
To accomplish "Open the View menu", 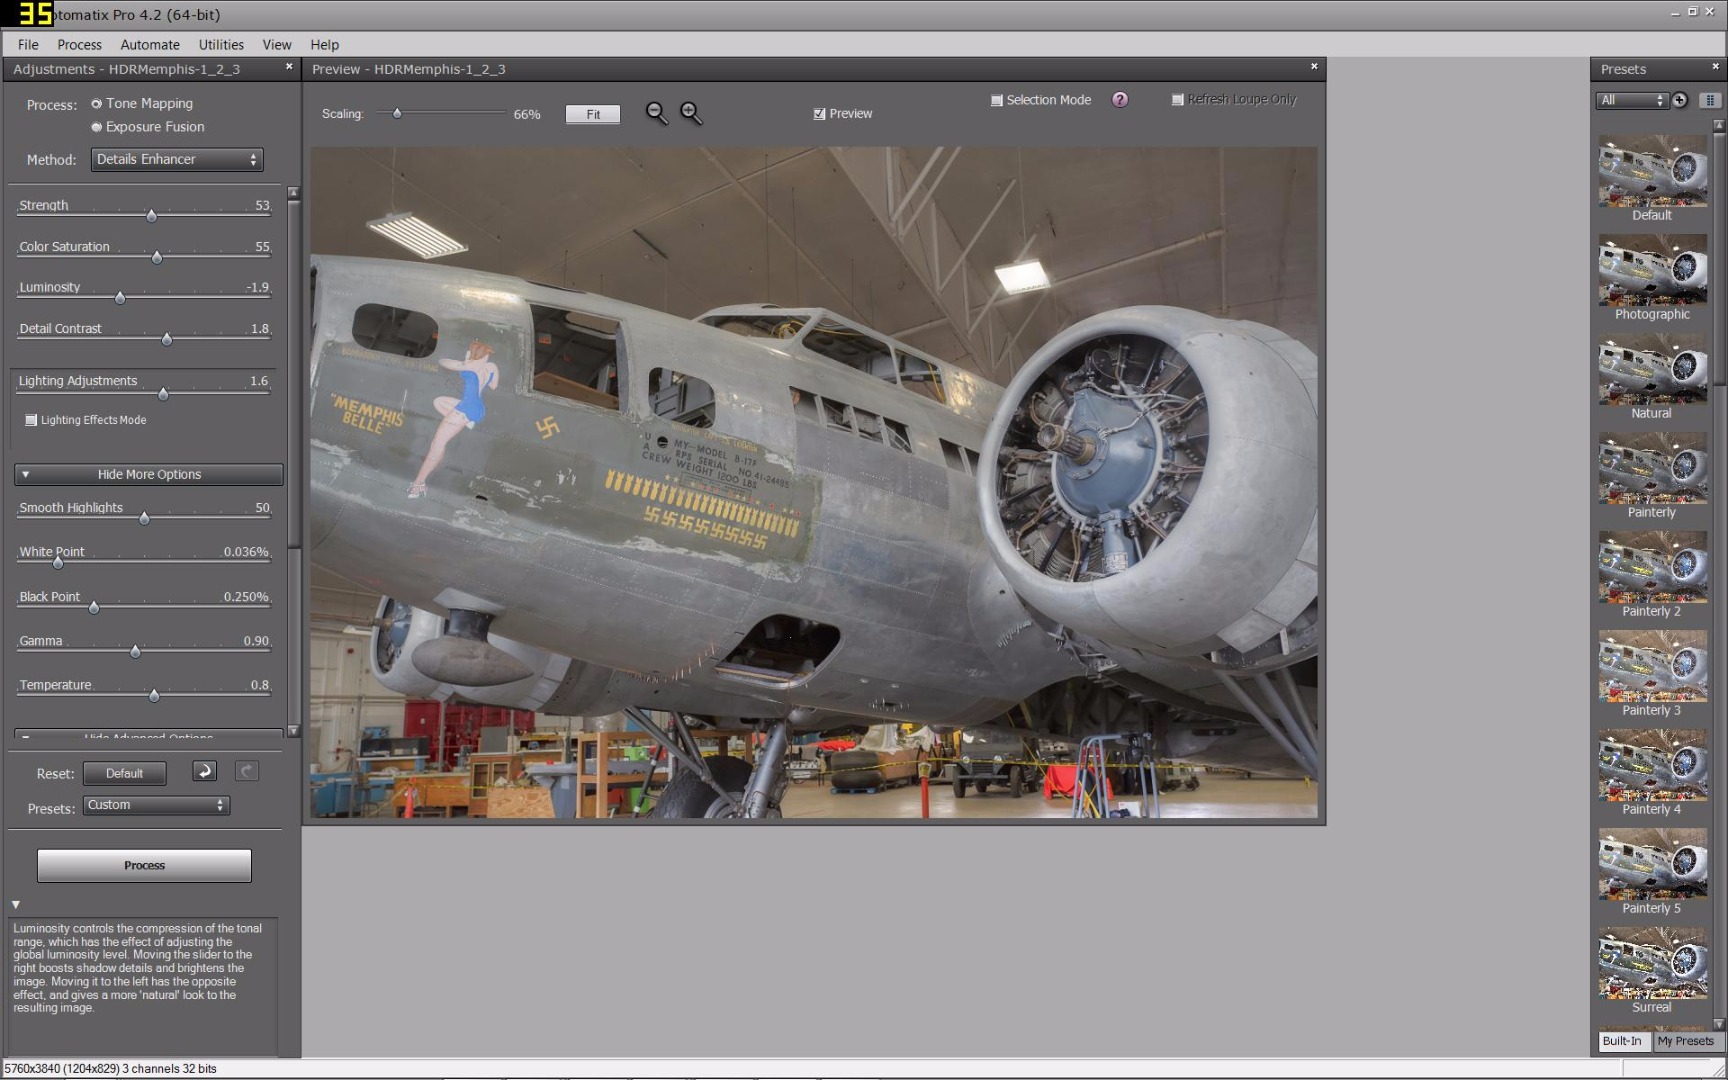I will tap(277, 44).
